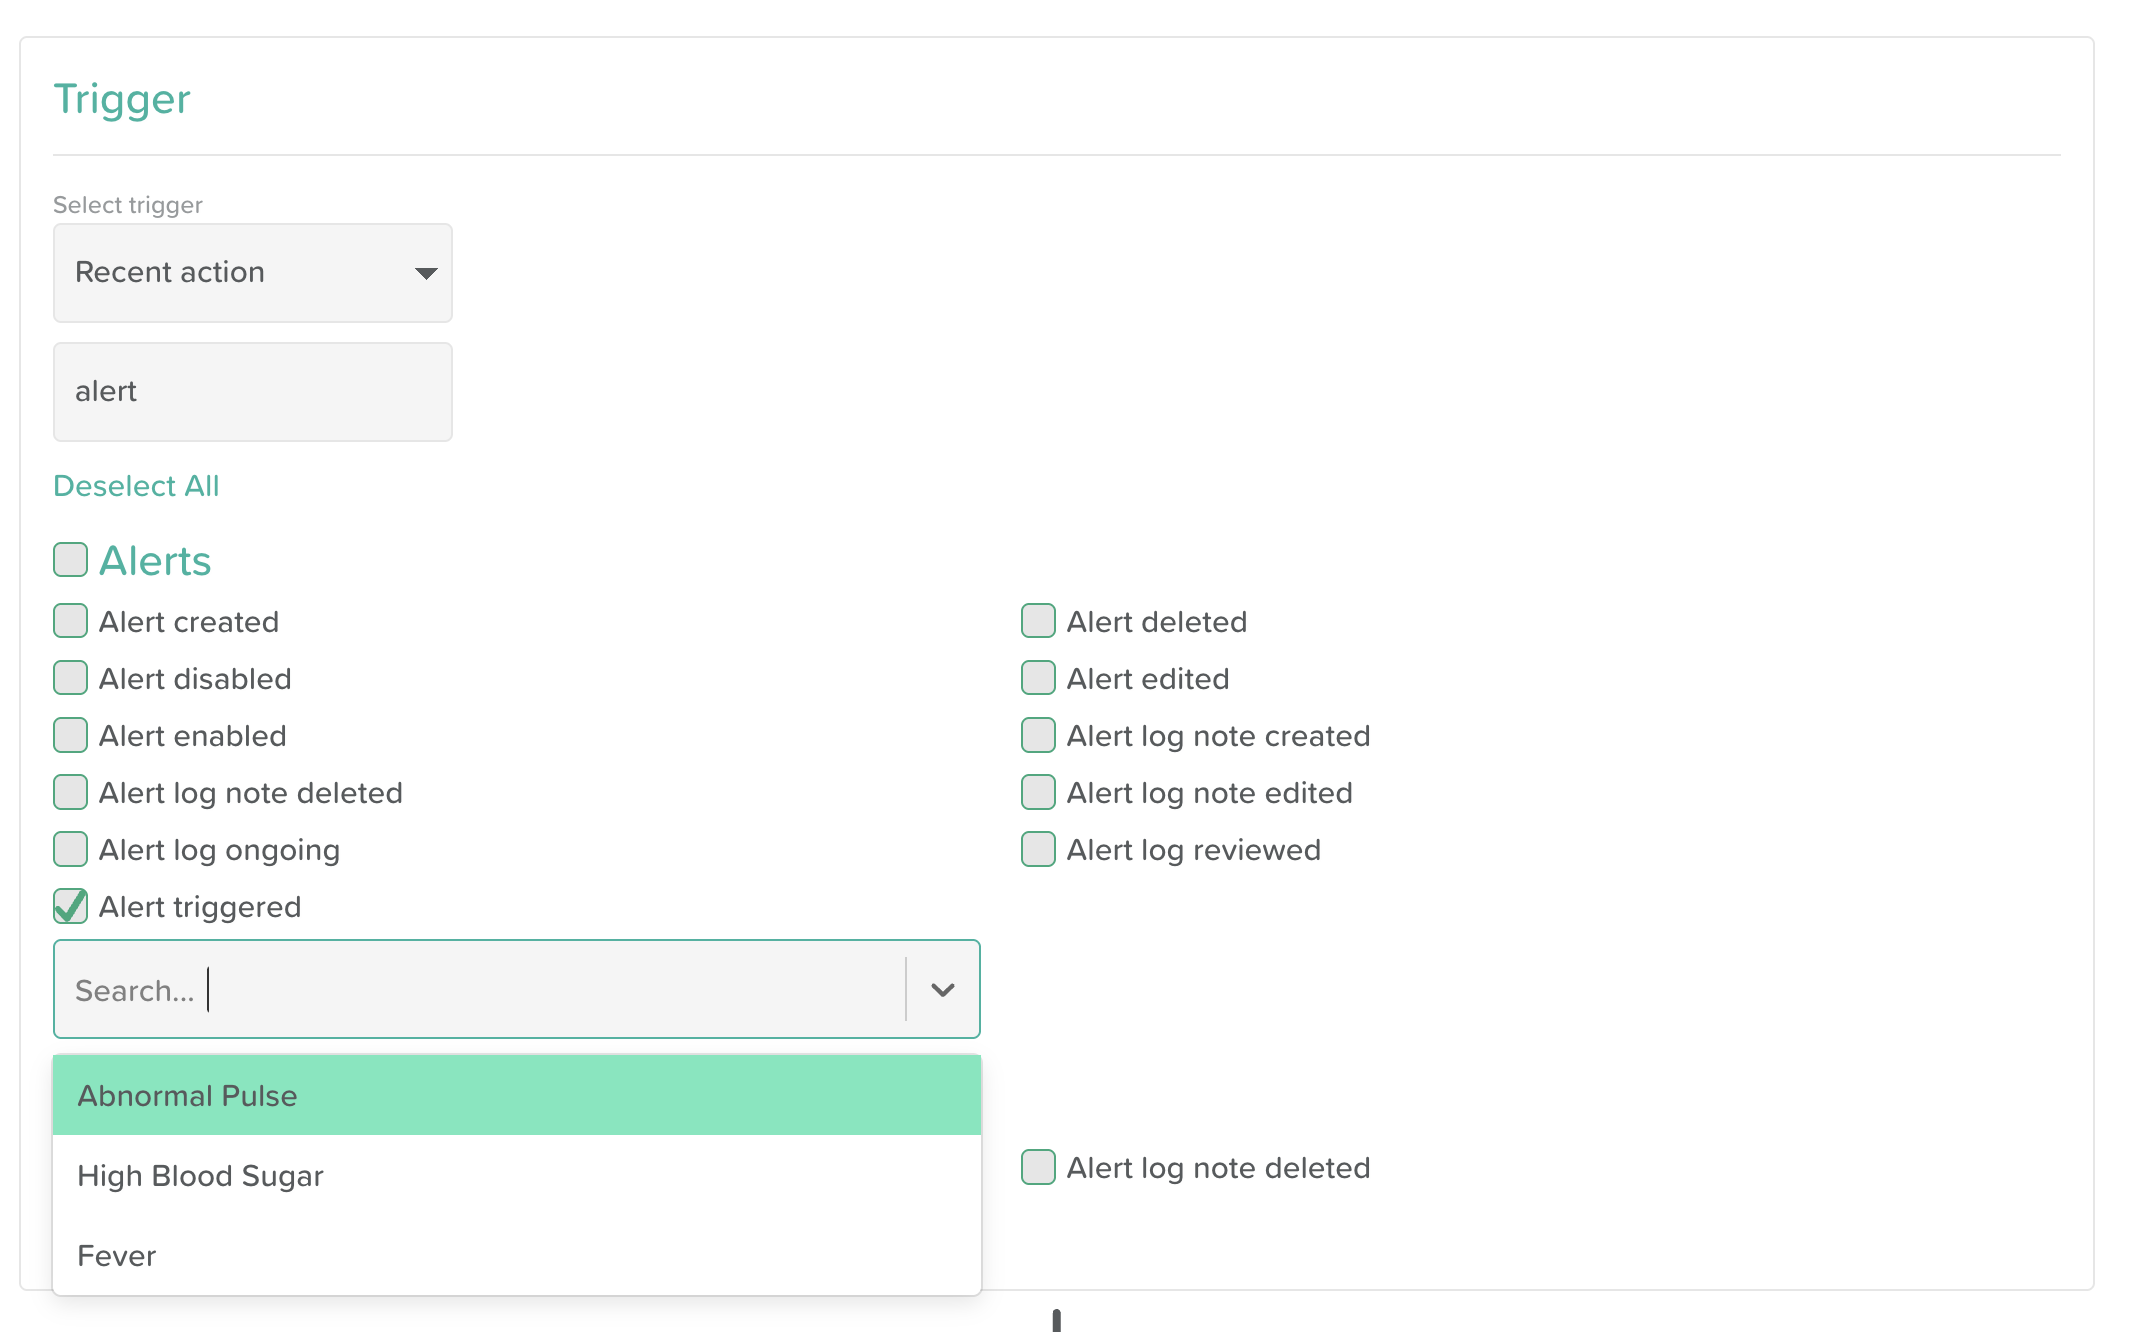Click the Deselect All link
Image resolution: width=2134 pixels, height=1332 pixels.
[x=136, y=486]
